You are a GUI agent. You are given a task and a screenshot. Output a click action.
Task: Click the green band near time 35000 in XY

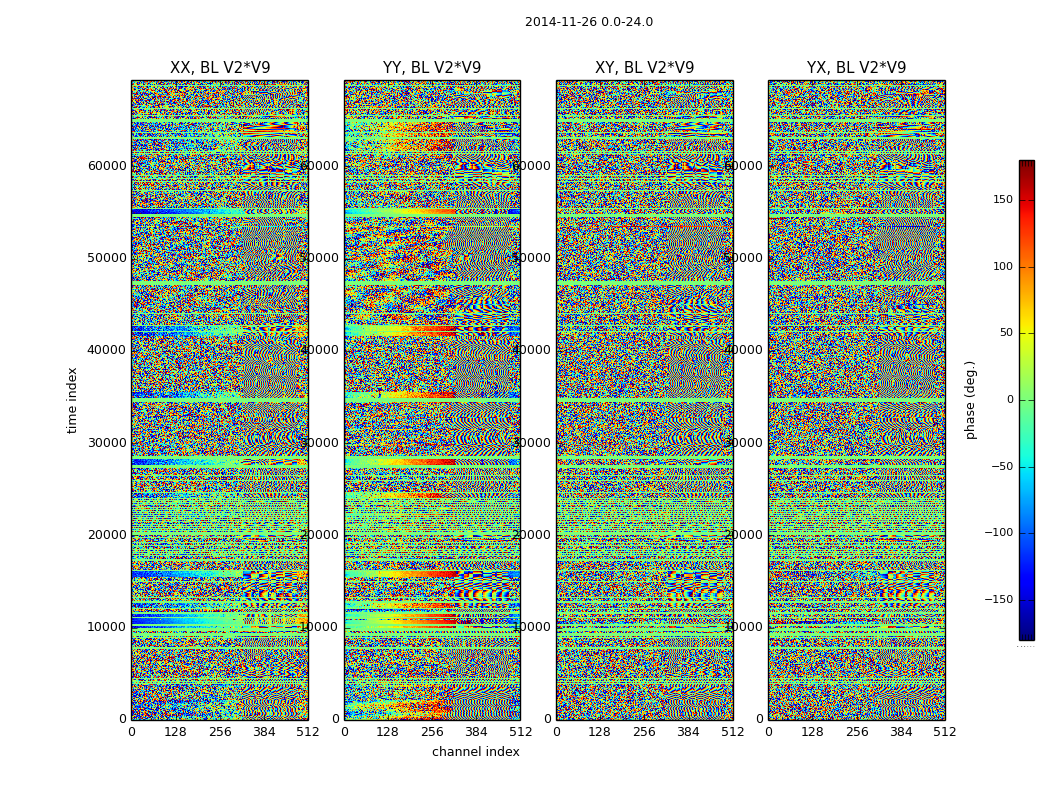645,400
